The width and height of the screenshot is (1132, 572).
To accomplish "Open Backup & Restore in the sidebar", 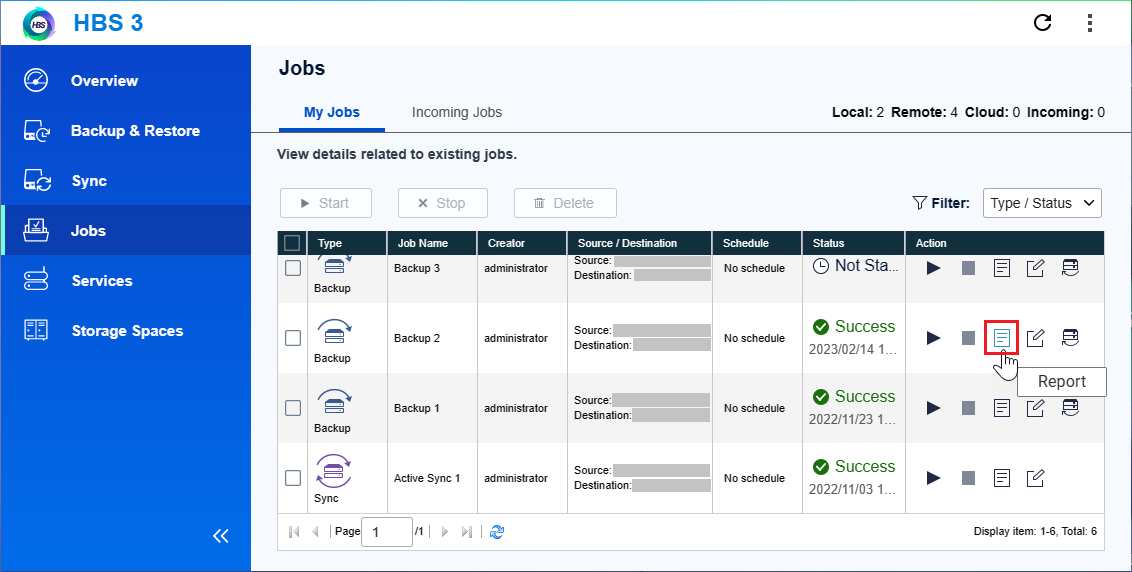I will coord(126,131).
